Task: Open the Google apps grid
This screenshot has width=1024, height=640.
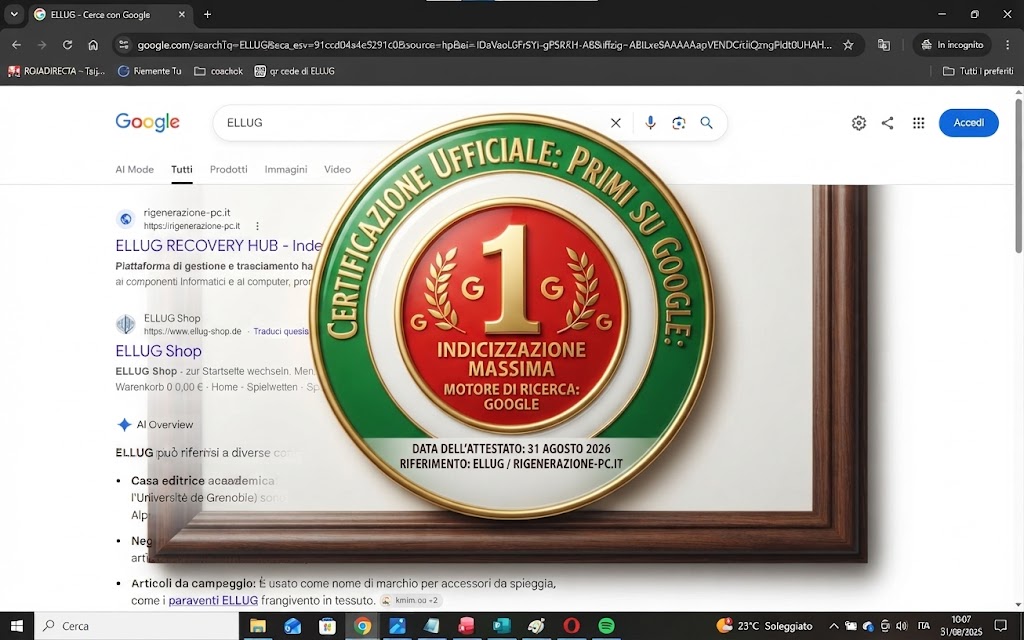Action: click(918, 123)
